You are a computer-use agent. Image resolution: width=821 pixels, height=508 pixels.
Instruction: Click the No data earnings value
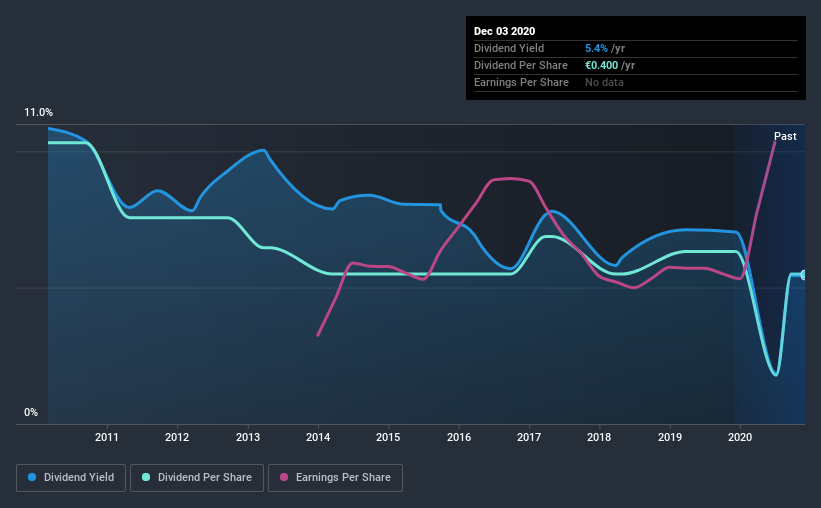click(x=604, y=82)
